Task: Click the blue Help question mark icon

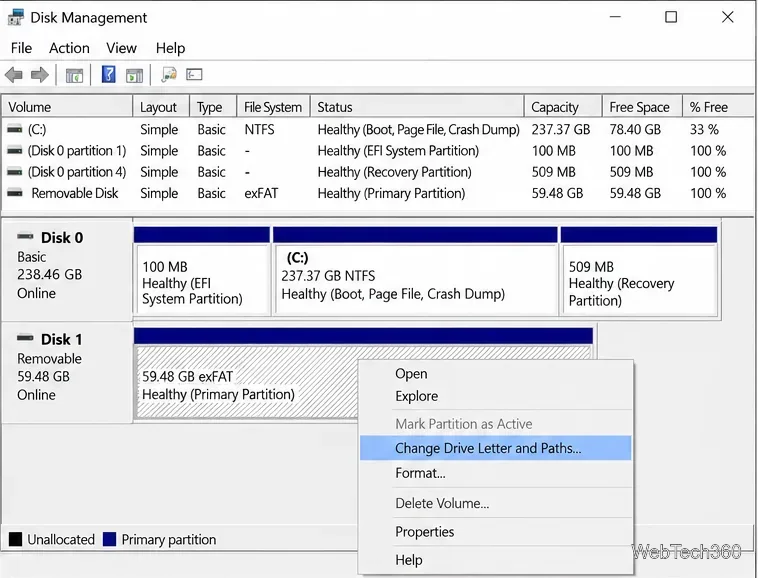Action: tap(108, 74)
